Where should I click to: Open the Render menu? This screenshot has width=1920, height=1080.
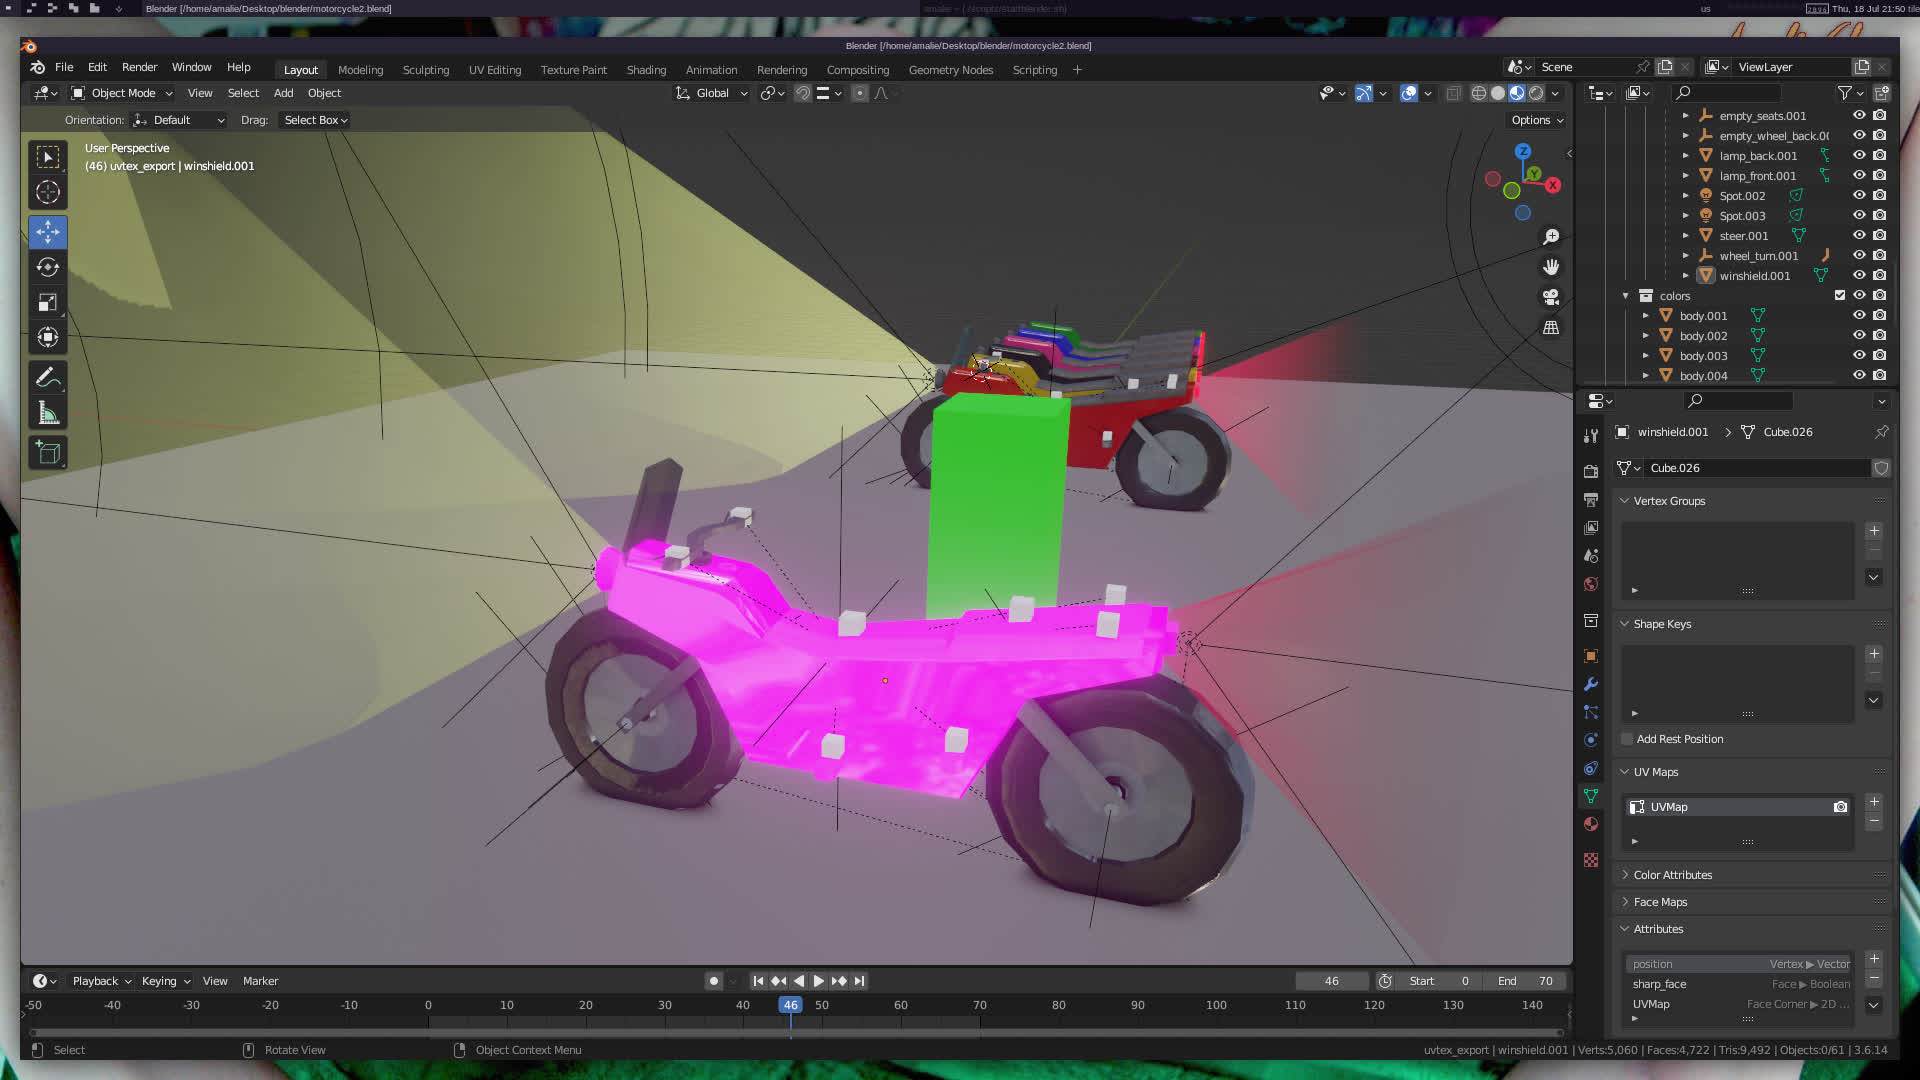pos(139,67)
